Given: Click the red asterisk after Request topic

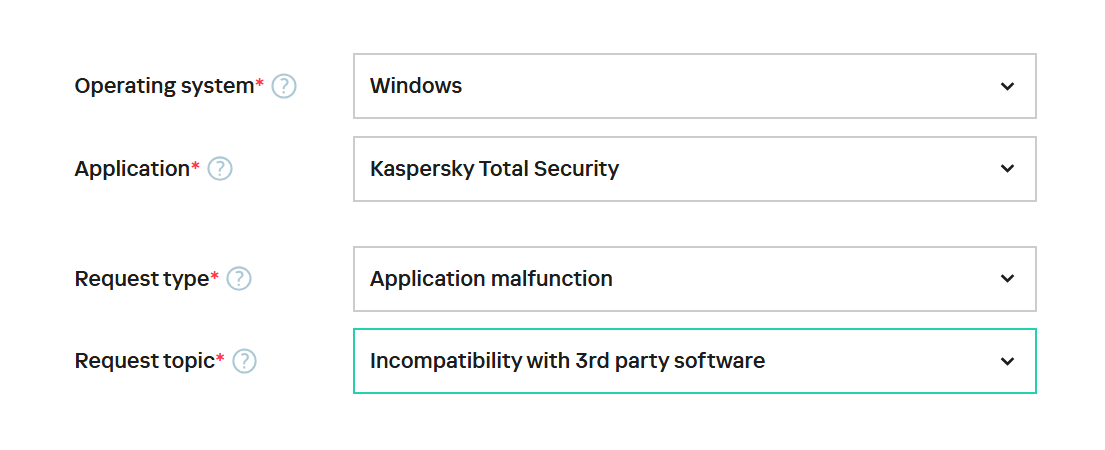Looking at the screenshot, I should tap(220, 358).
